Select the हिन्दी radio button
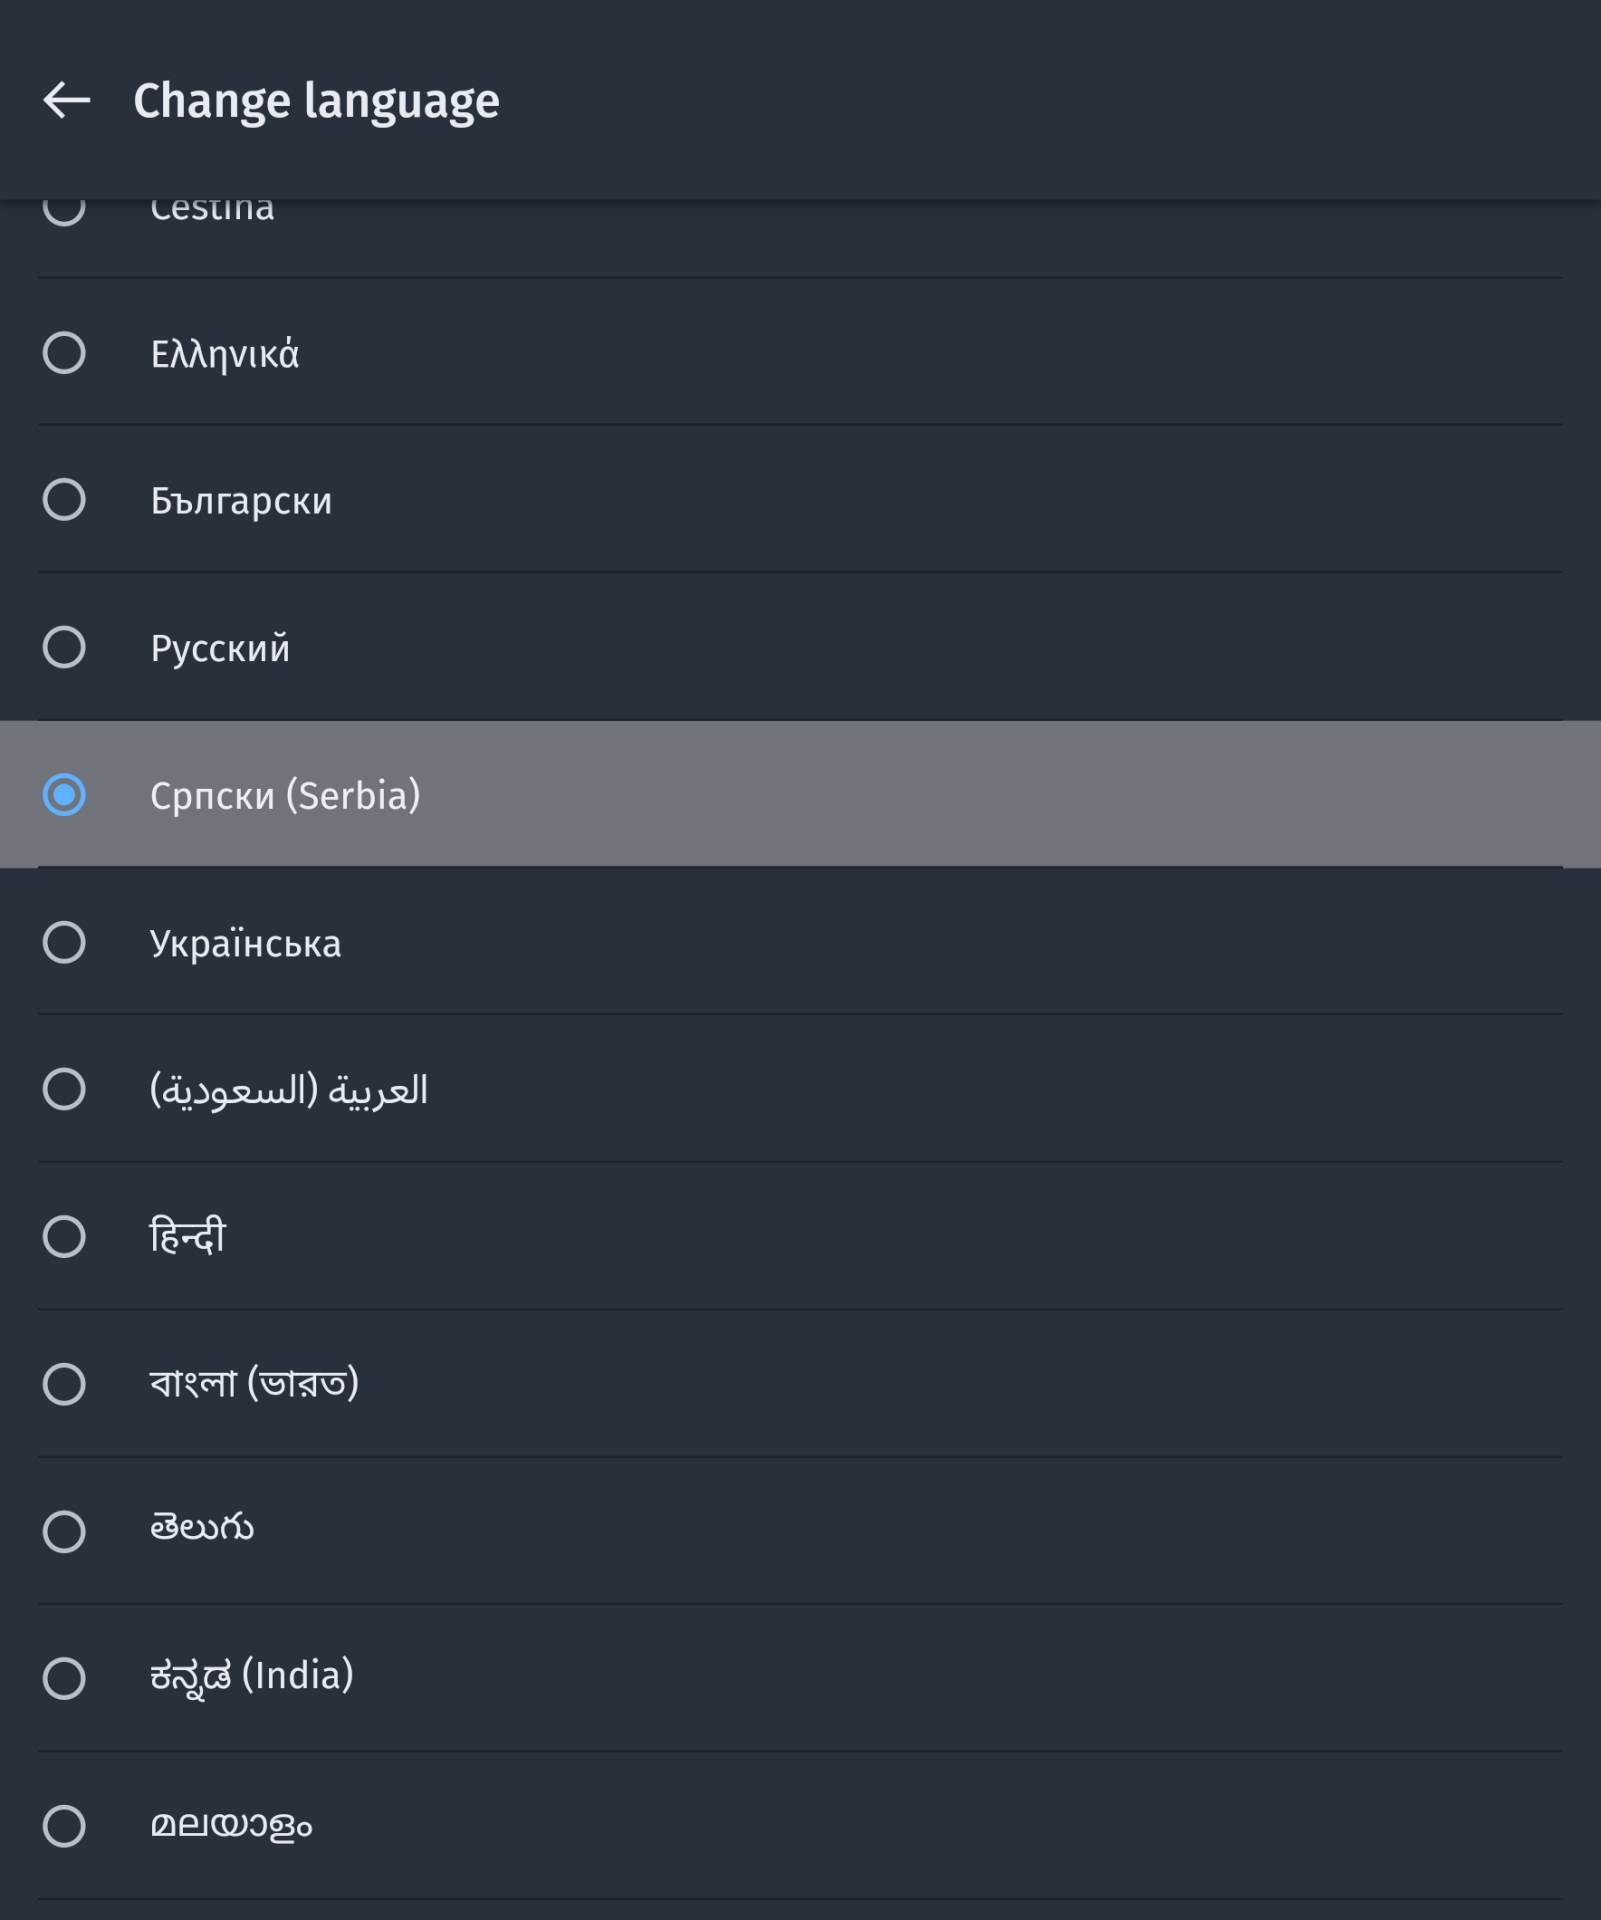 pyautogui.click(x=64, y=1237)
